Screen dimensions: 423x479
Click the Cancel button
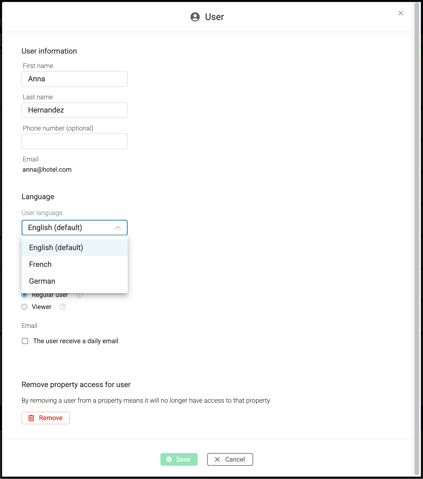pyautogui.click(x=230, y=459)
